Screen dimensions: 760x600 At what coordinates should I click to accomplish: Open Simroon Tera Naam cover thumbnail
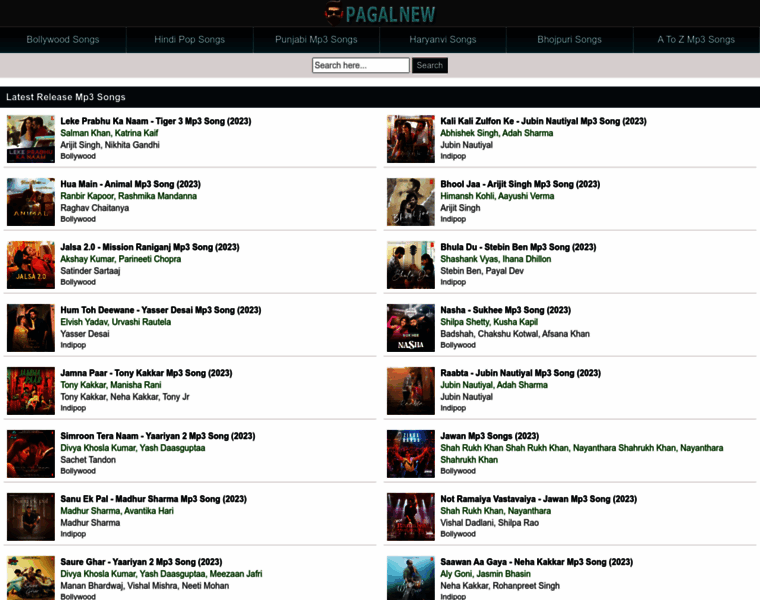pyautogui.click(x=31, y=454)
